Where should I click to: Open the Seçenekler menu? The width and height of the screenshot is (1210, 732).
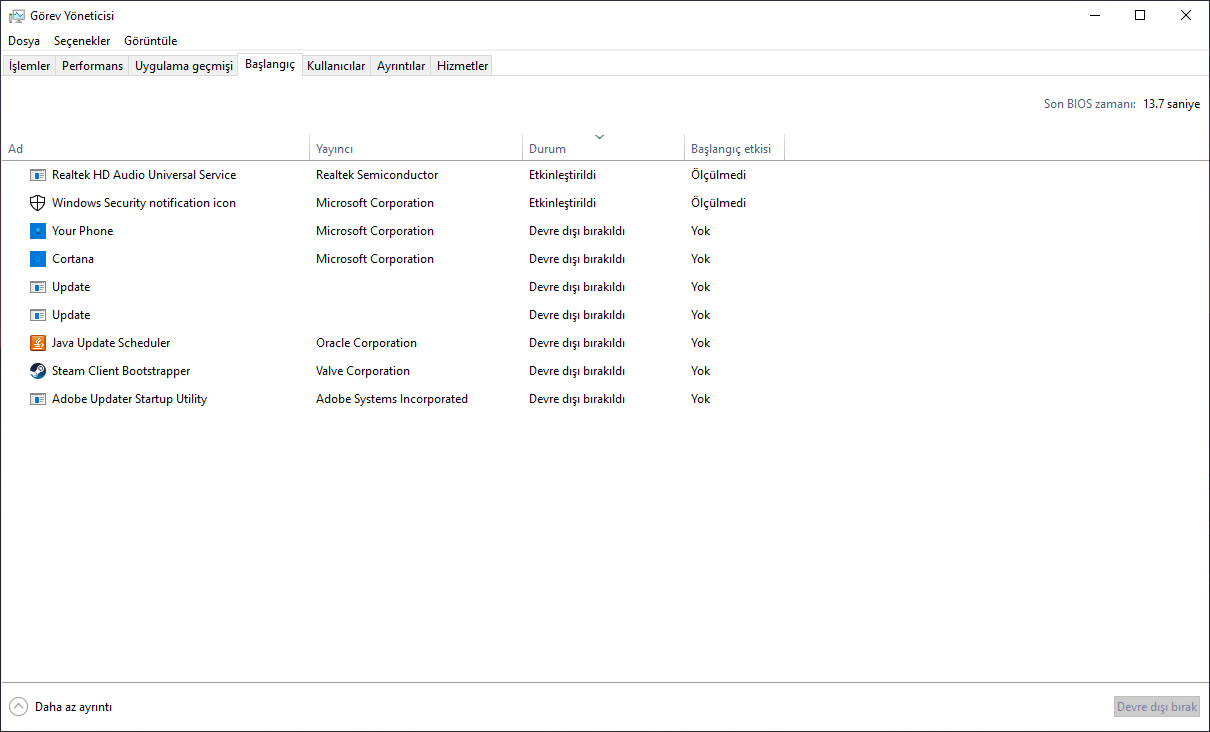pos(82,41)
